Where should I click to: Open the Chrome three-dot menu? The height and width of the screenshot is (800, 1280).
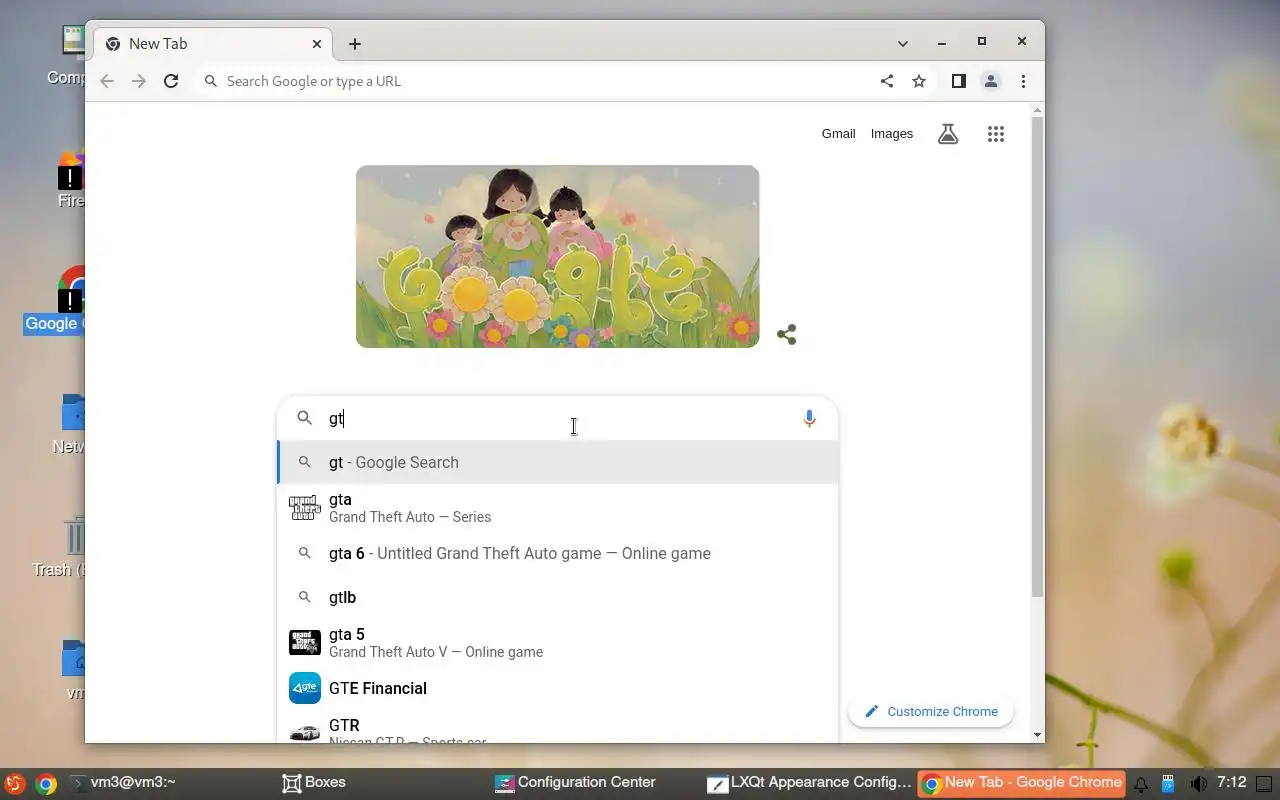[x=1023, y=81]
